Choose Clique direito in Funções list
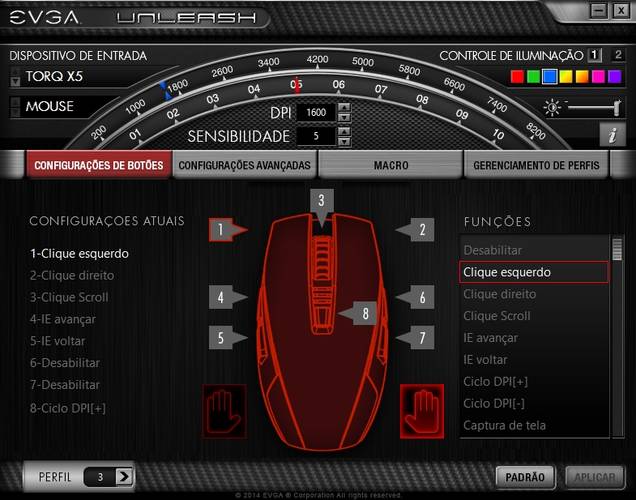 tap(534, 294)
